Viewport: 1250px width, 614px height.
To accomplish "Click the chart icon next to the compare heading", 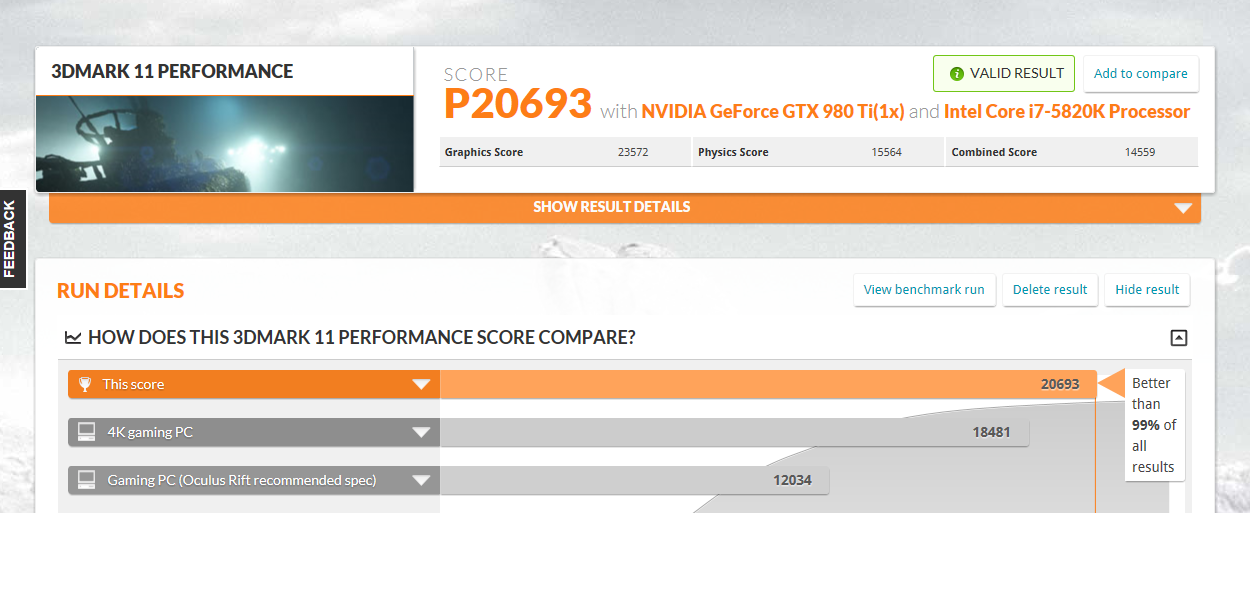I will (73, 337).
